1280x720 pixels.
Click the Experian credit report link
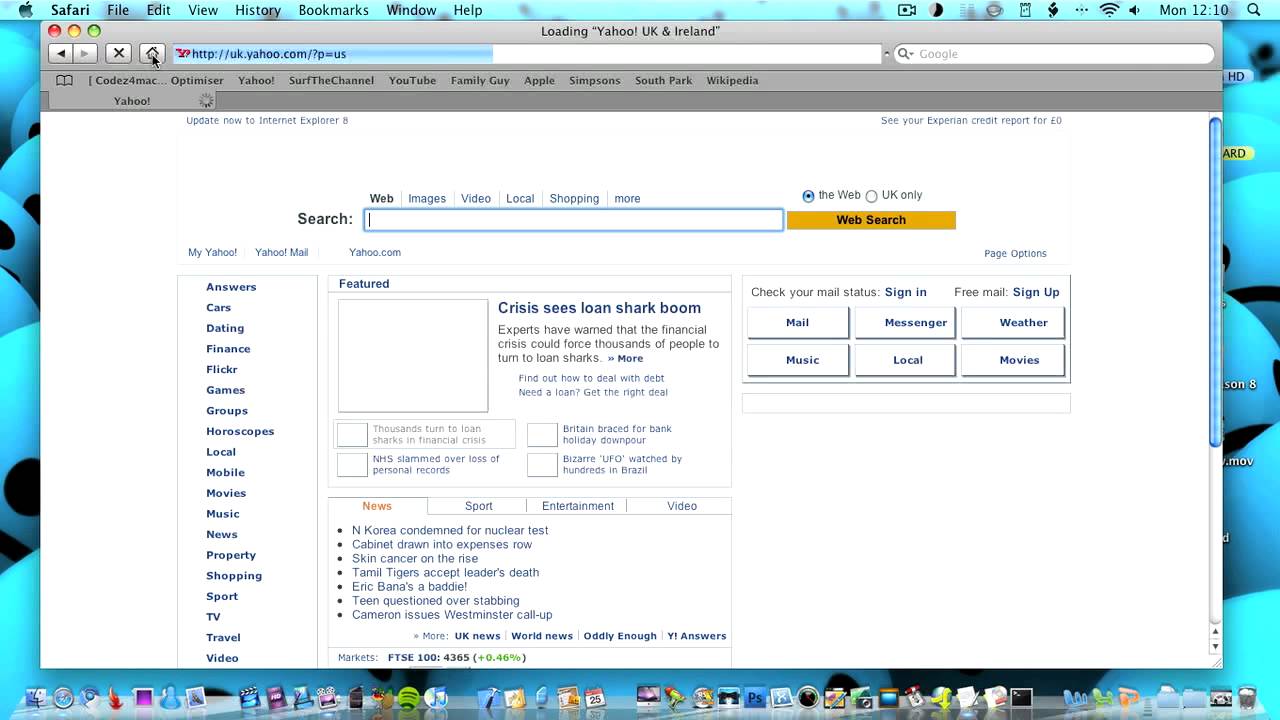[971, 121]
